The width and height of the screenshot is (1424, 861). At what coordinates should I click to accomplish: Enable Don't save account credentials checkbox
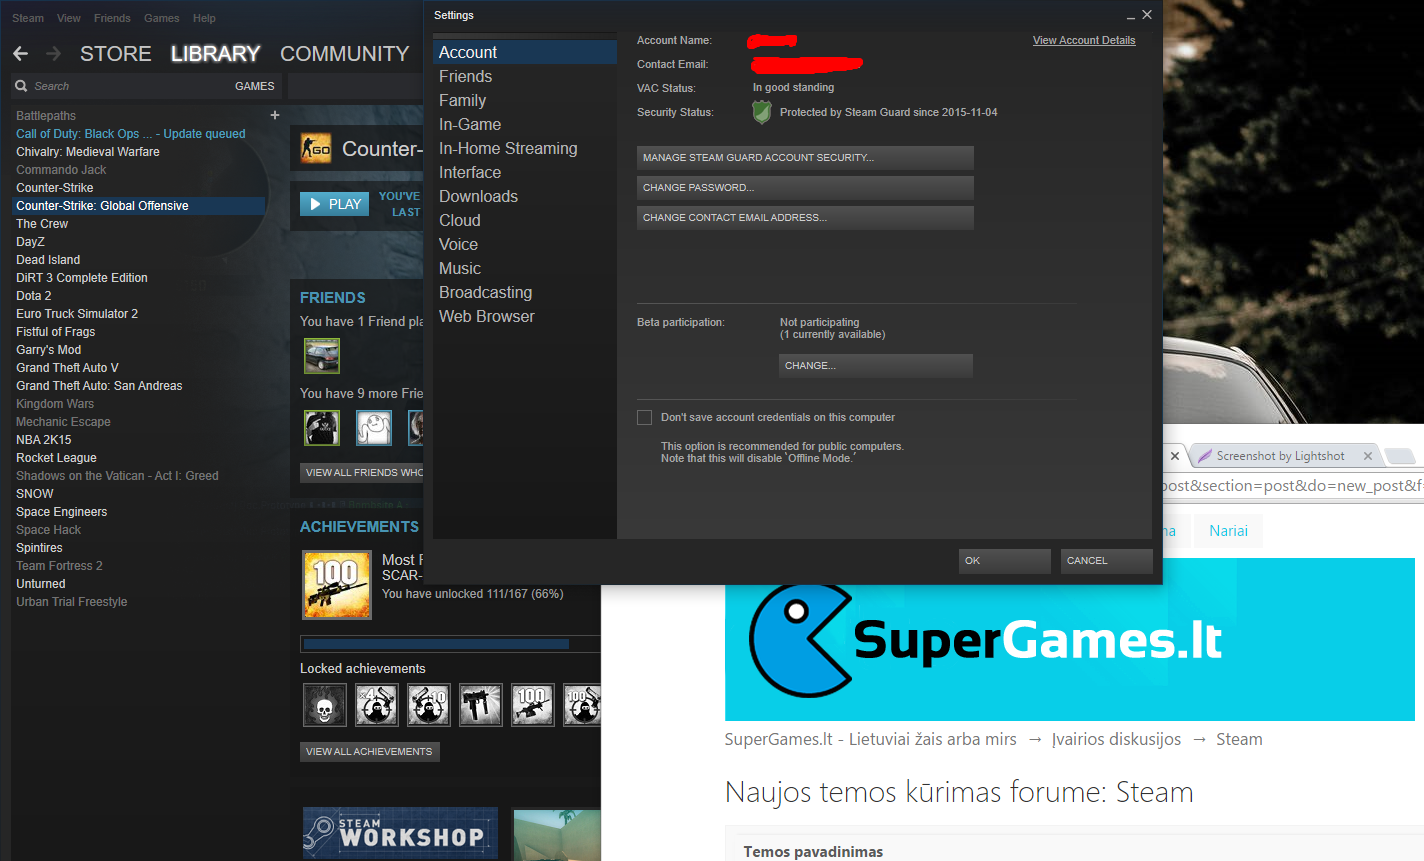[645, 418]
